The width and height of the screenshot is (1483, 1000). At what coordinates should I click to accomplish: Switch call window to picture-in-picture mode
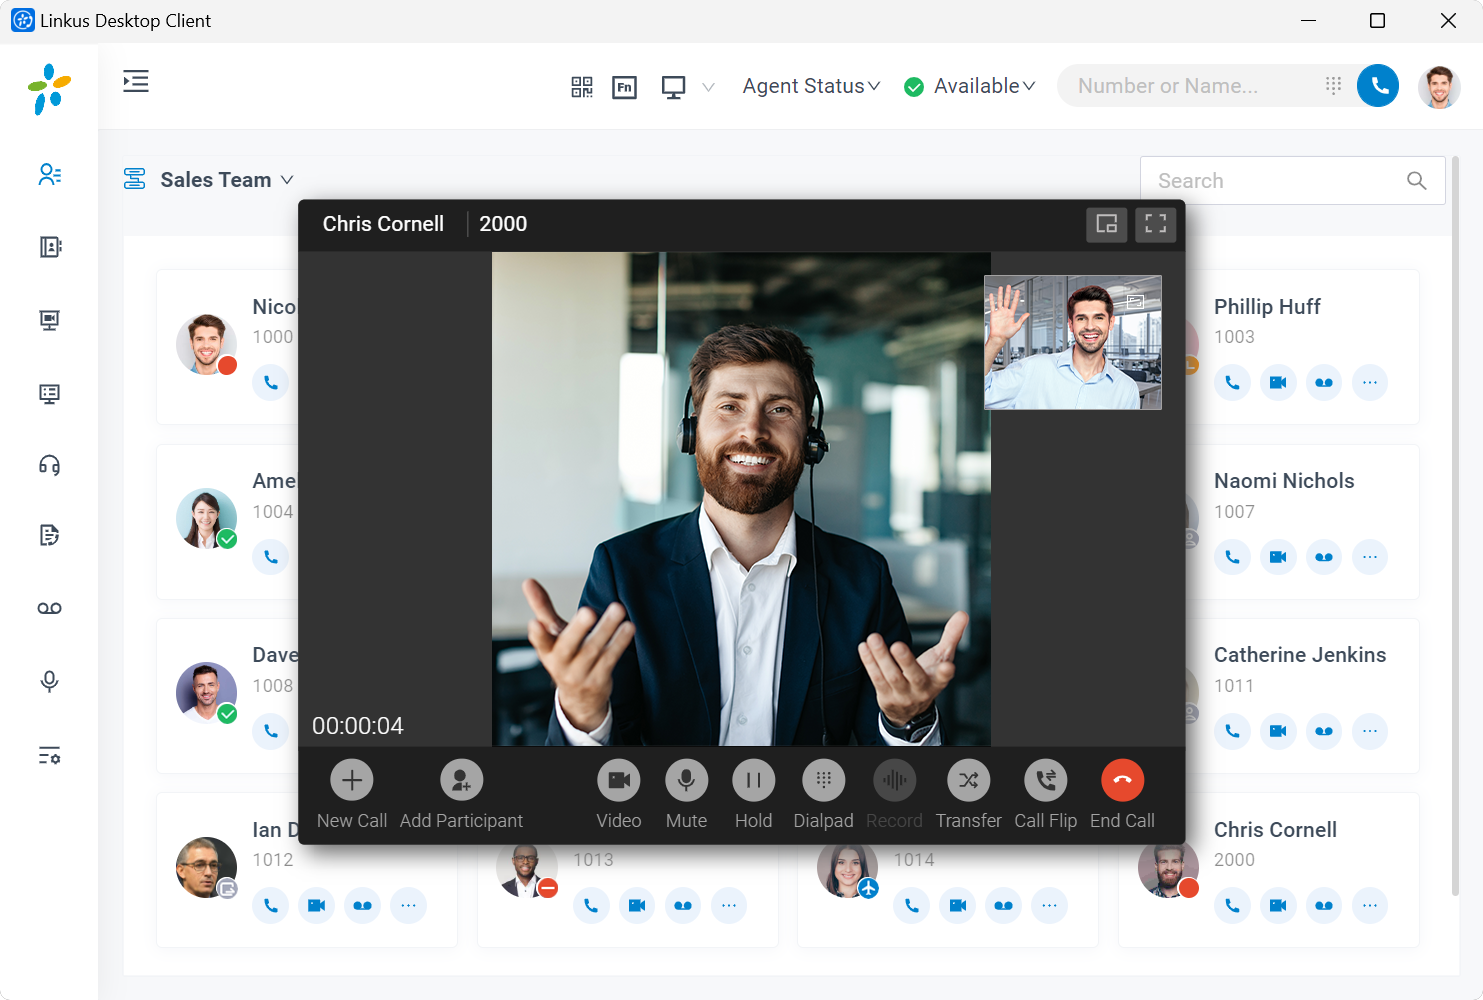click(x=1107, y=224)
